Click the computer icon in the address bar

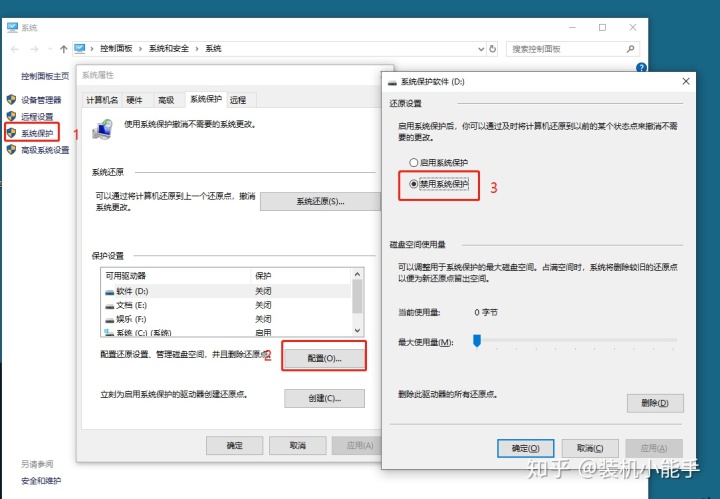point(80,48)
